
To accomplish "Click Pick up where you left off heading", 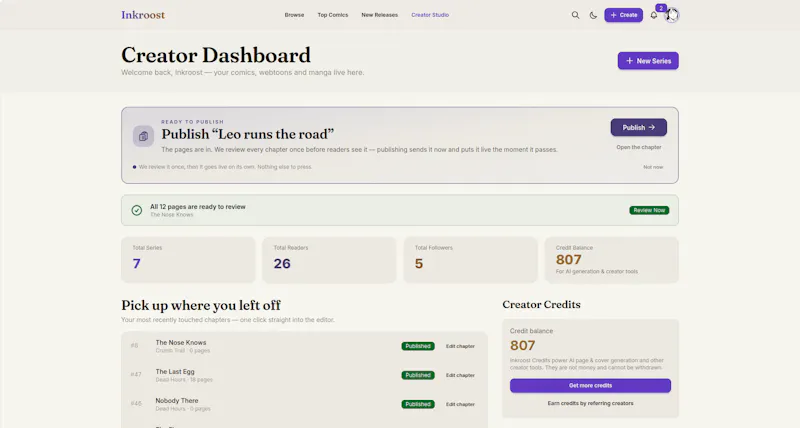I will [201, 306].
